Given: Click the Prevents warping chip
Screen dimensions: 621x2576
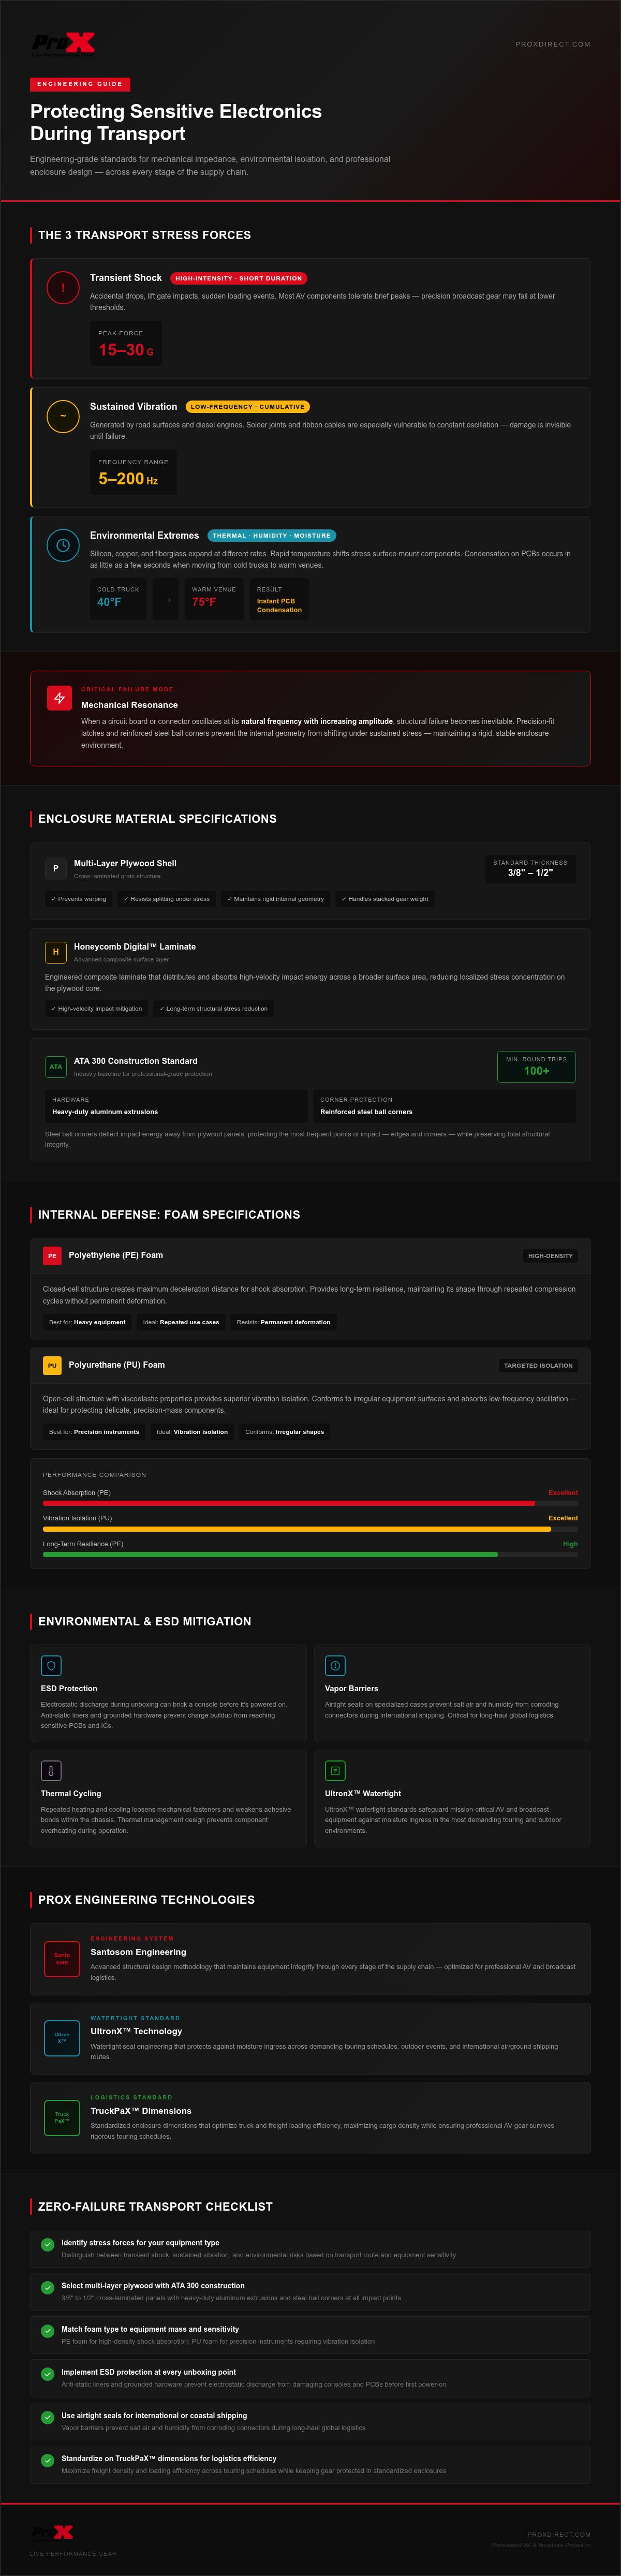Looking at the screenshot, I should coord(78,899).
